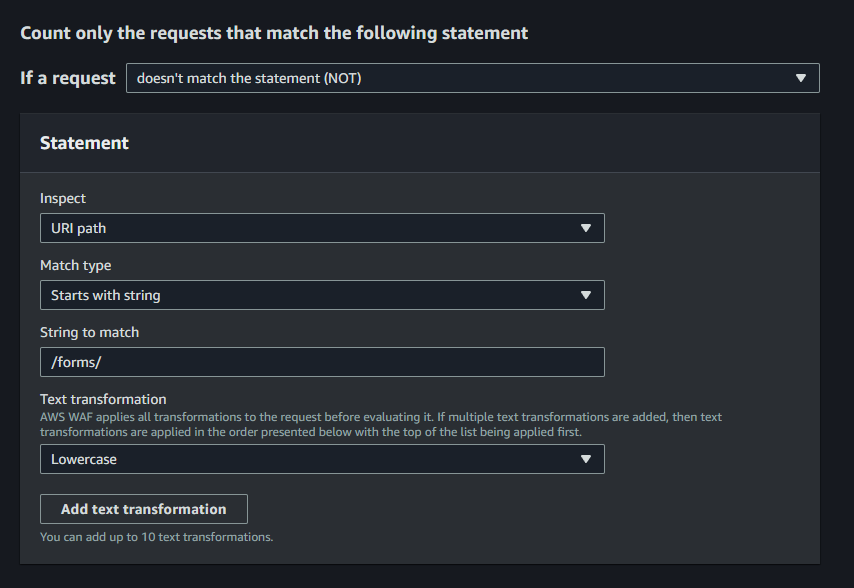854x588 pixels.
Task: Click the Inspect field label
Action: click(63, 198)
